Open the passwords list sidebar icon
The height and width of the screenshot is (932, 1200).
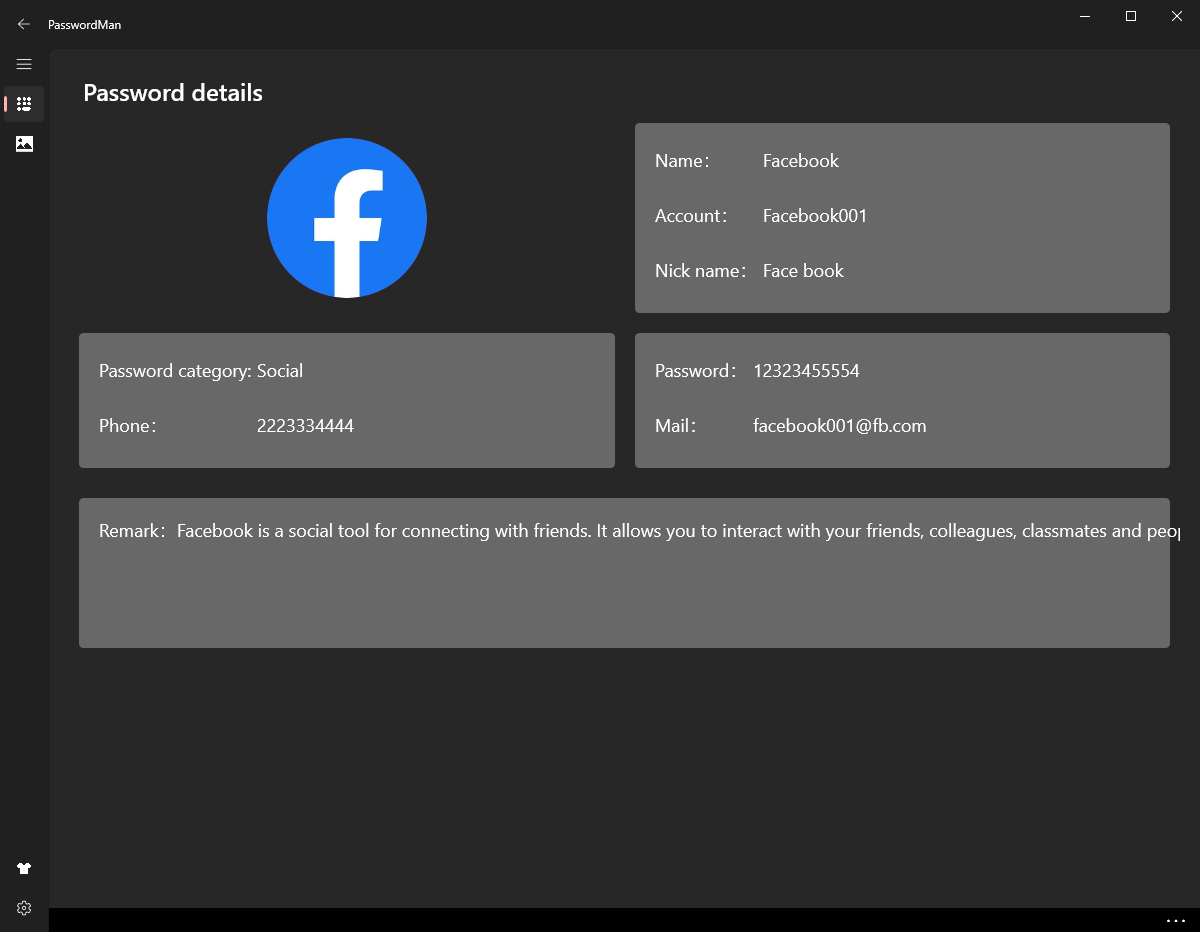coord(24,104)
